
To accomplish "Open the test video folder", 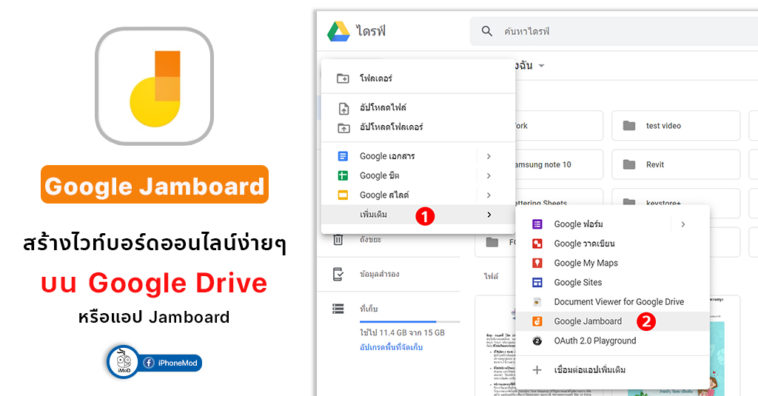I will [676, 126].
